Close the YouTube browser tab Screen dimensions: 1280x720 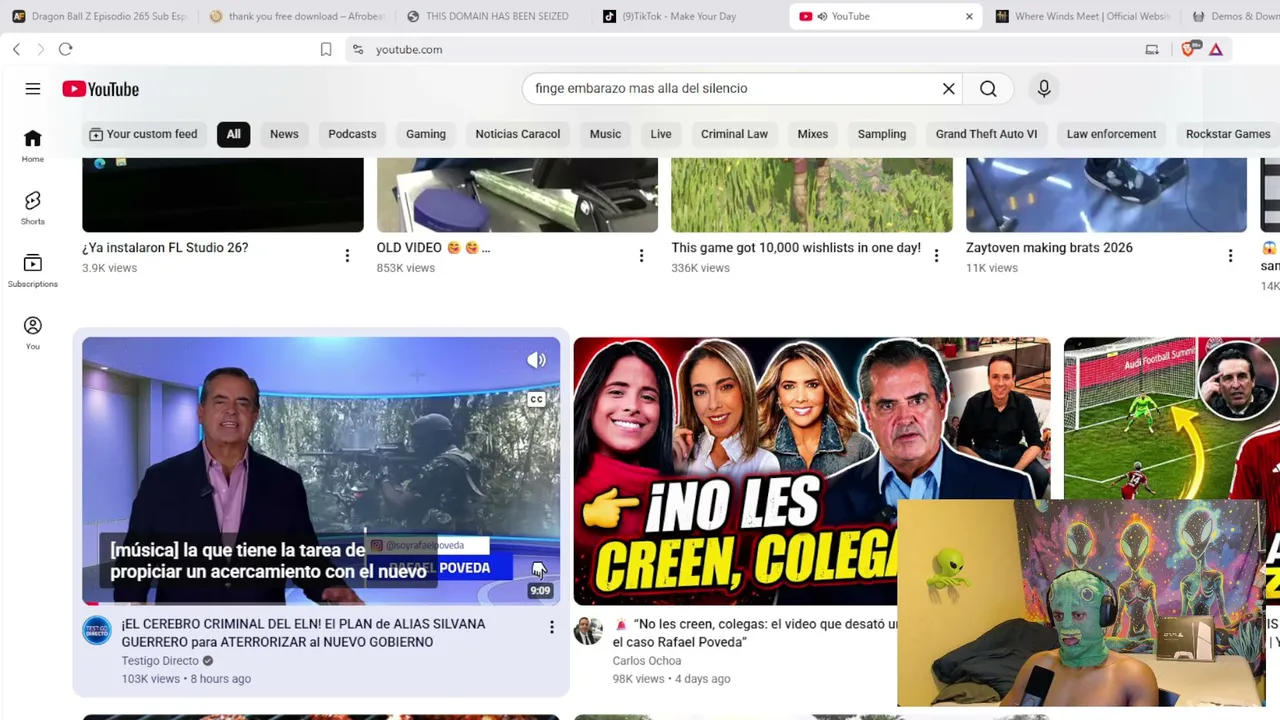tap(969, 16)
